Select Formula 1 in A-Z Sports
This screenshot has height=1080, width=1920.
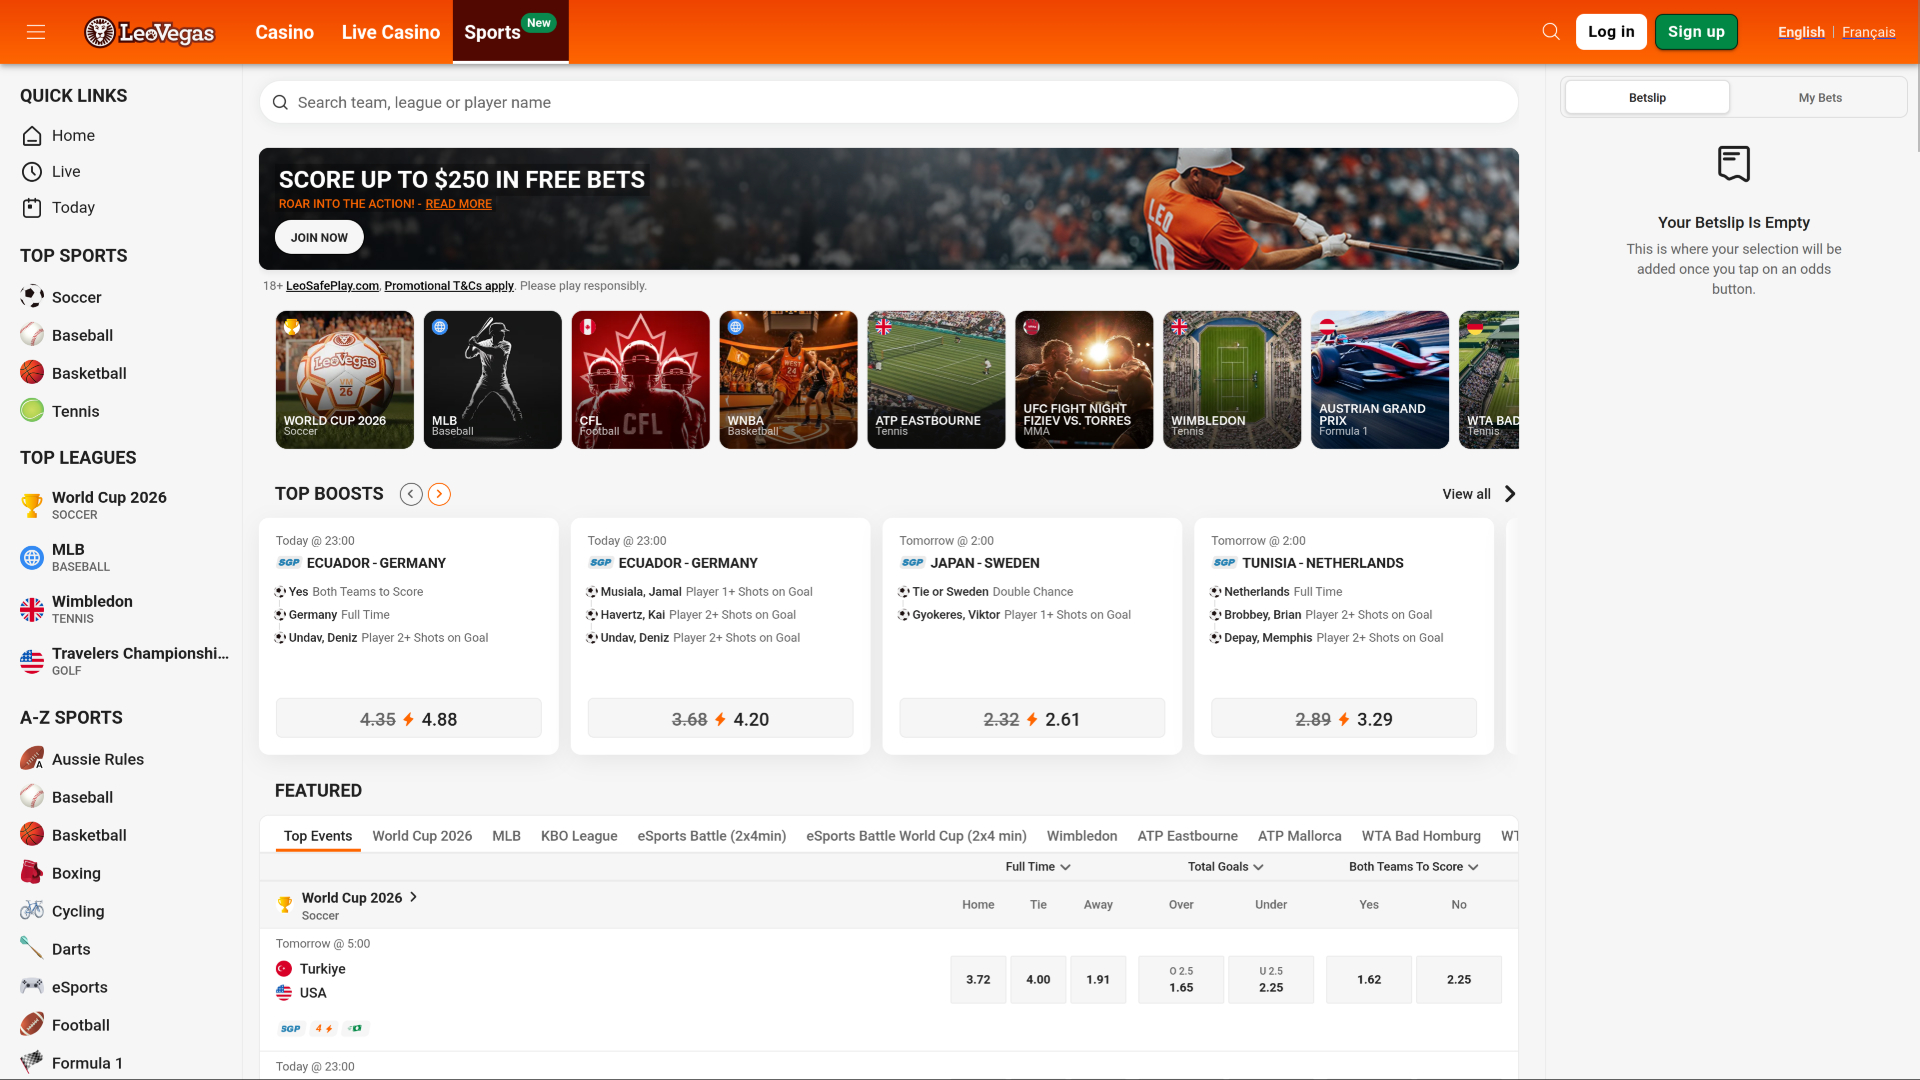click(x=72, y=1063)
